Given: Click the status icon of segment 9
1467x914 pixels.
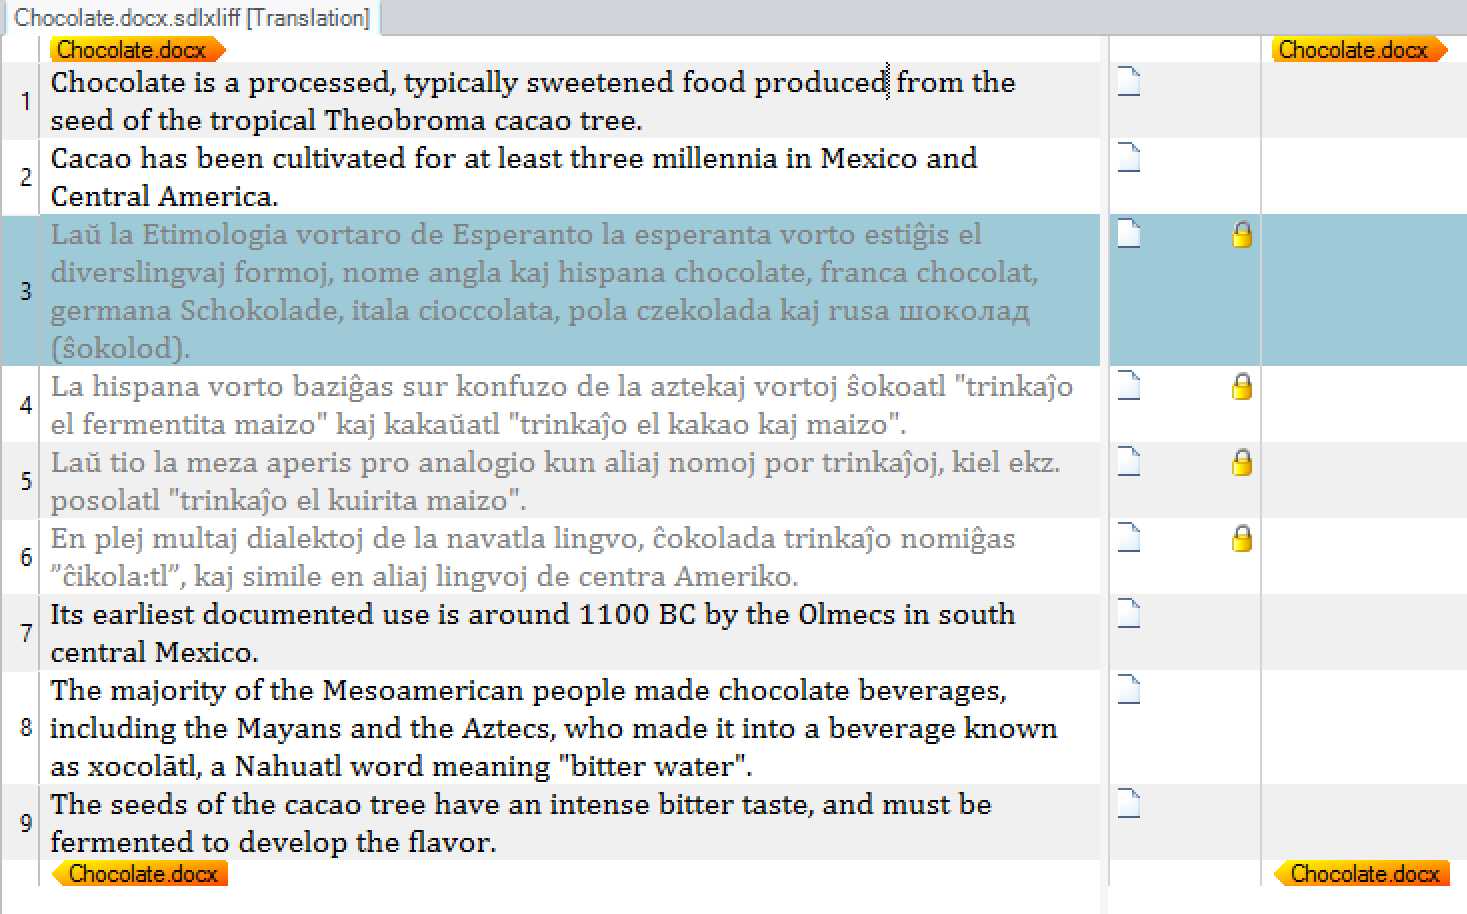Looking at the screenshot, I should pos(1128,804).
